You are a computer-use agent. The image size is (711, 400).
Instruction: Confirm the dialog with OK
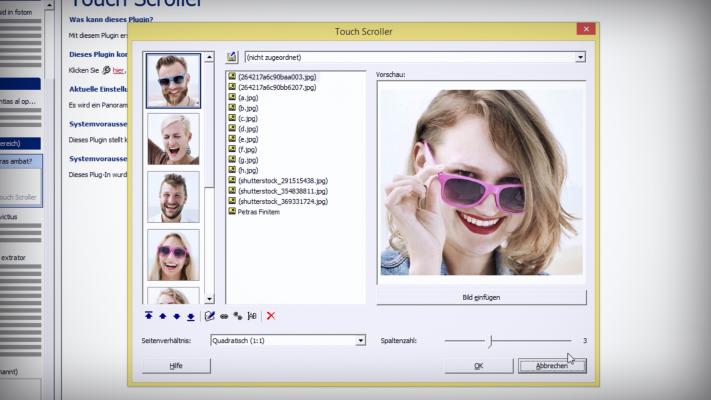pyautogui.click(x=478, y=366)
